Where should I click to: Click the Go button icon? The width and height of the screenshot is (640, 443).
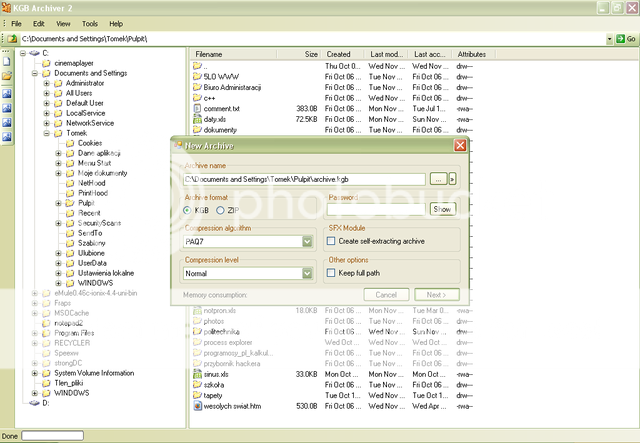[620, 39]
